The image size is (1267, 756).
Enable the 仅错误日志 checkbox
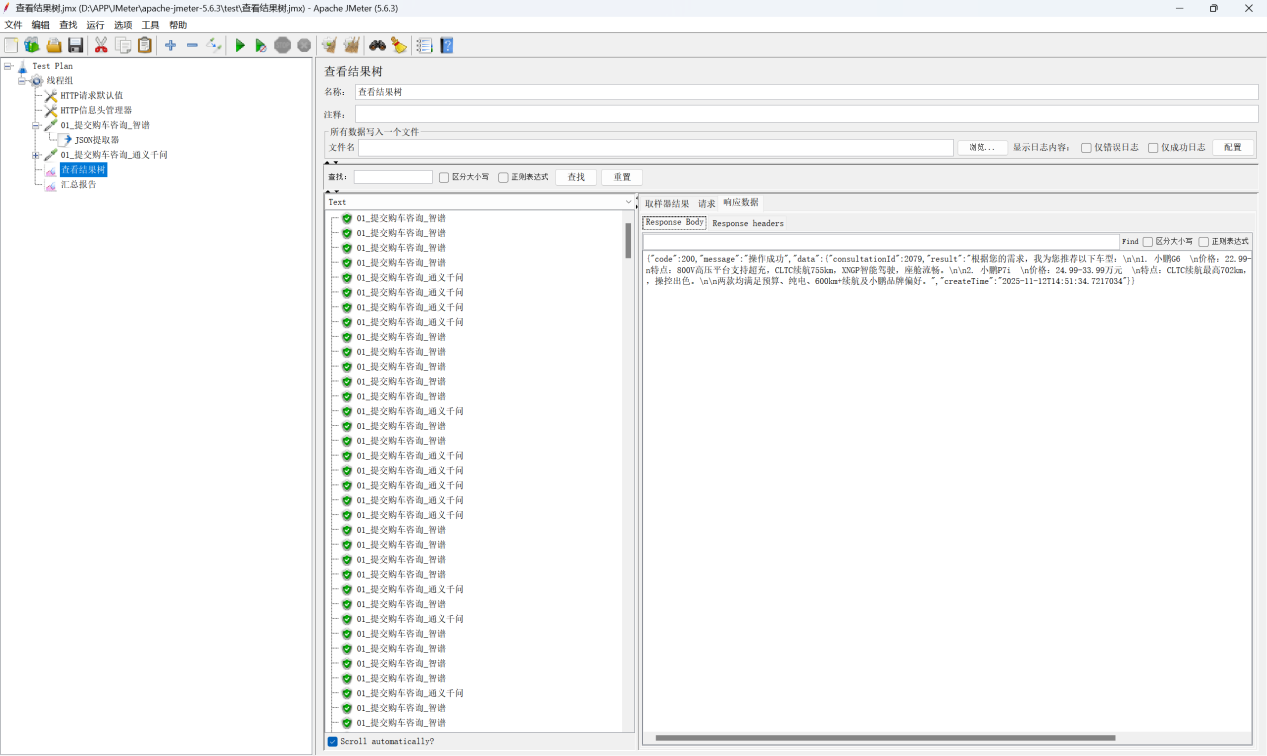pyautogui.click(x=1086, y=147)
